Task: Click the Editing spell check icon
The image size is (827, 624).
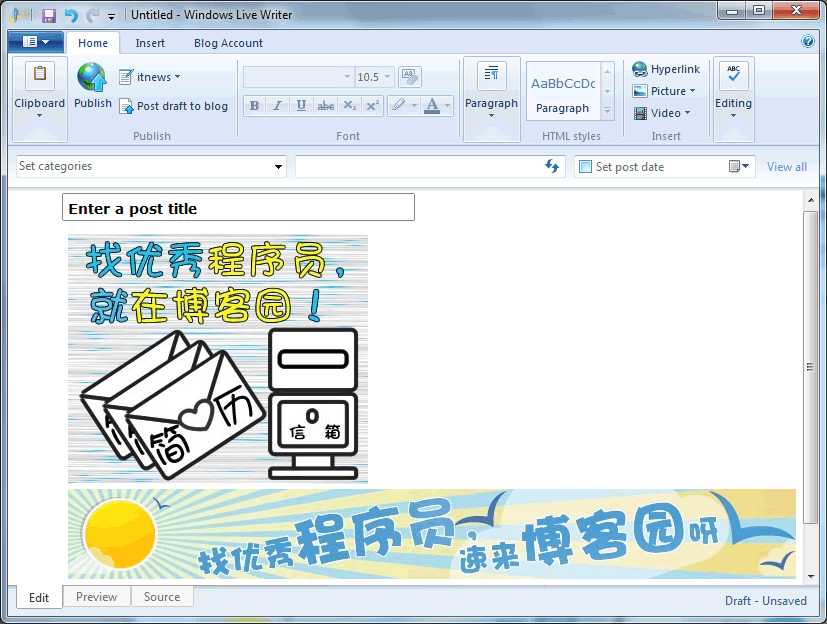Action: pyautogui.click(x=733, y=75)
